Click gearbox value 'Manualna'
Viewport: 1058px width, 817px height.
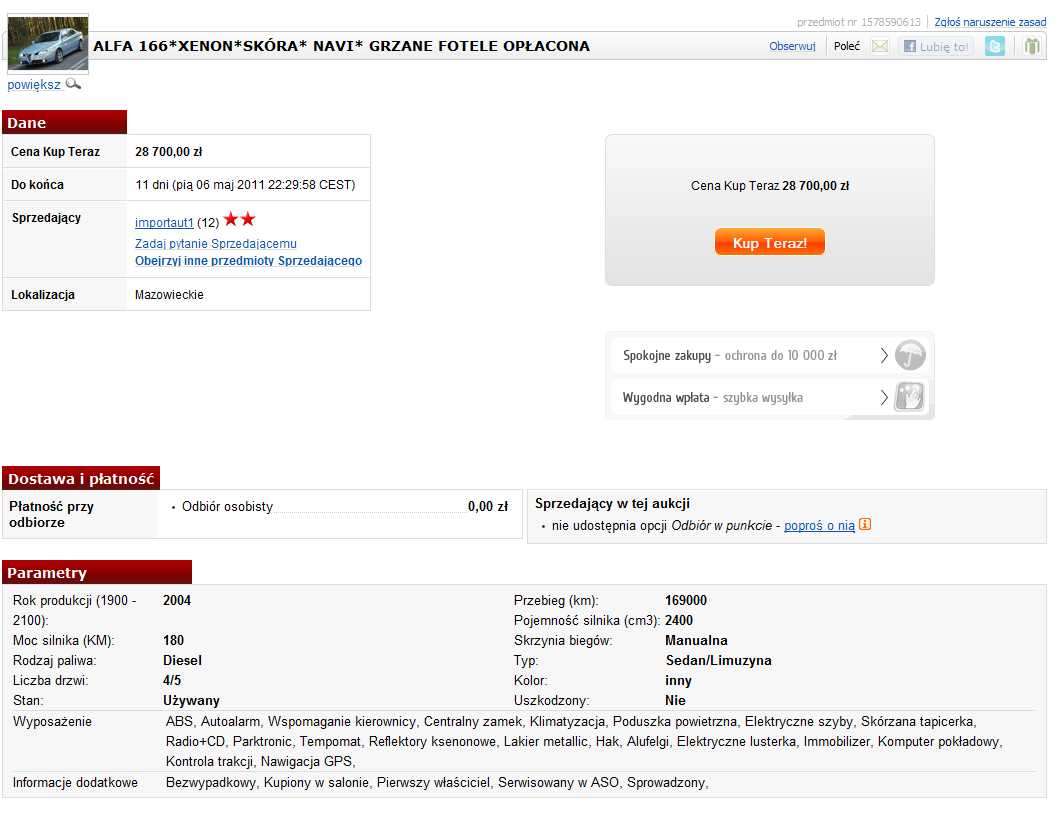(696, 640)
